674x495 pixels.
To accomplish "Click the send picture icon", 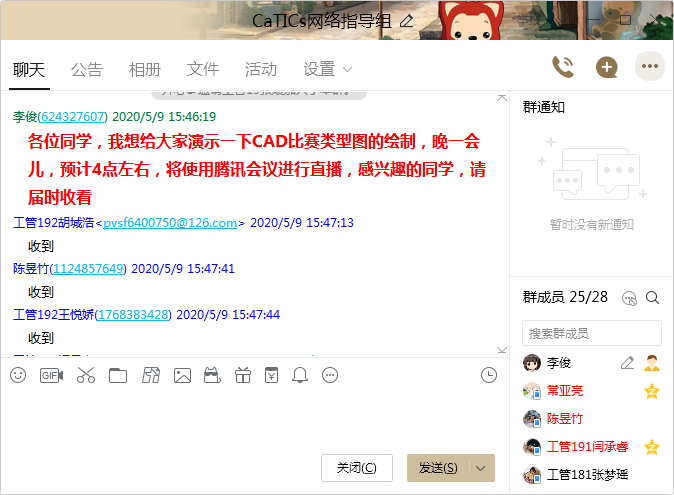I will tap(182, 375).
